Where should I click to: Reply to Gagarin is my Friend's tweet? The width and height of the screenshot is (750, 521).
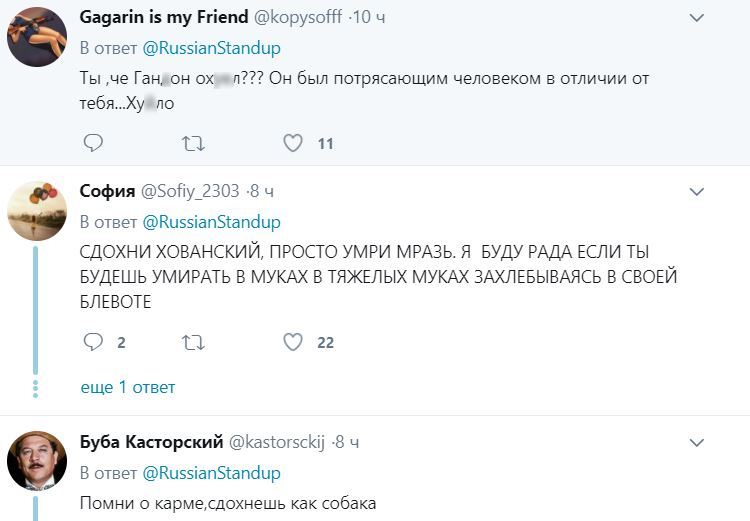coord(93,144)
